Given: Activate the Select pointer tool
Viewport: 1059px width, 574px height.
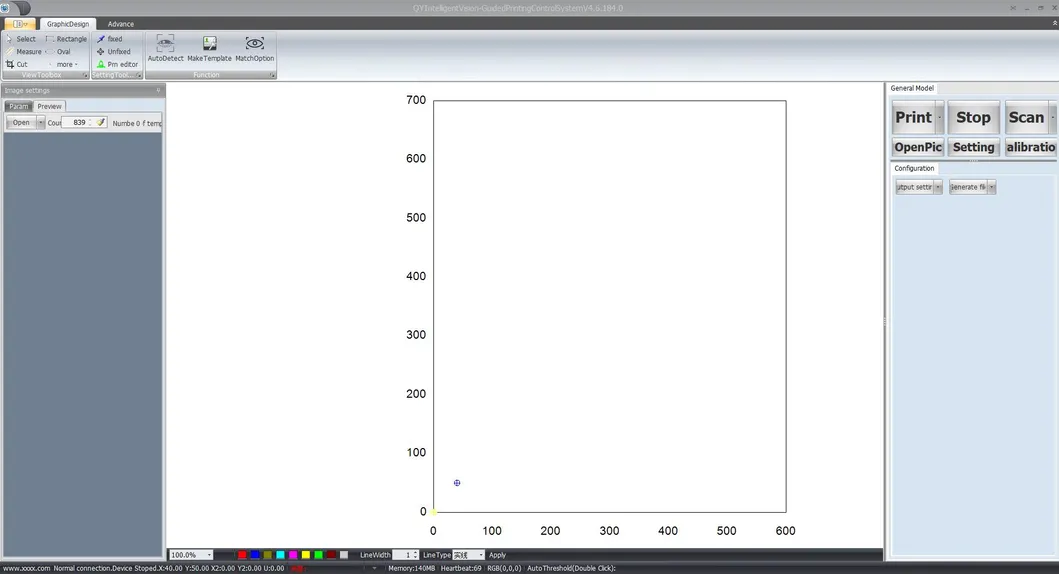Looking at the screenshot, I should click(x=20, y=39).
